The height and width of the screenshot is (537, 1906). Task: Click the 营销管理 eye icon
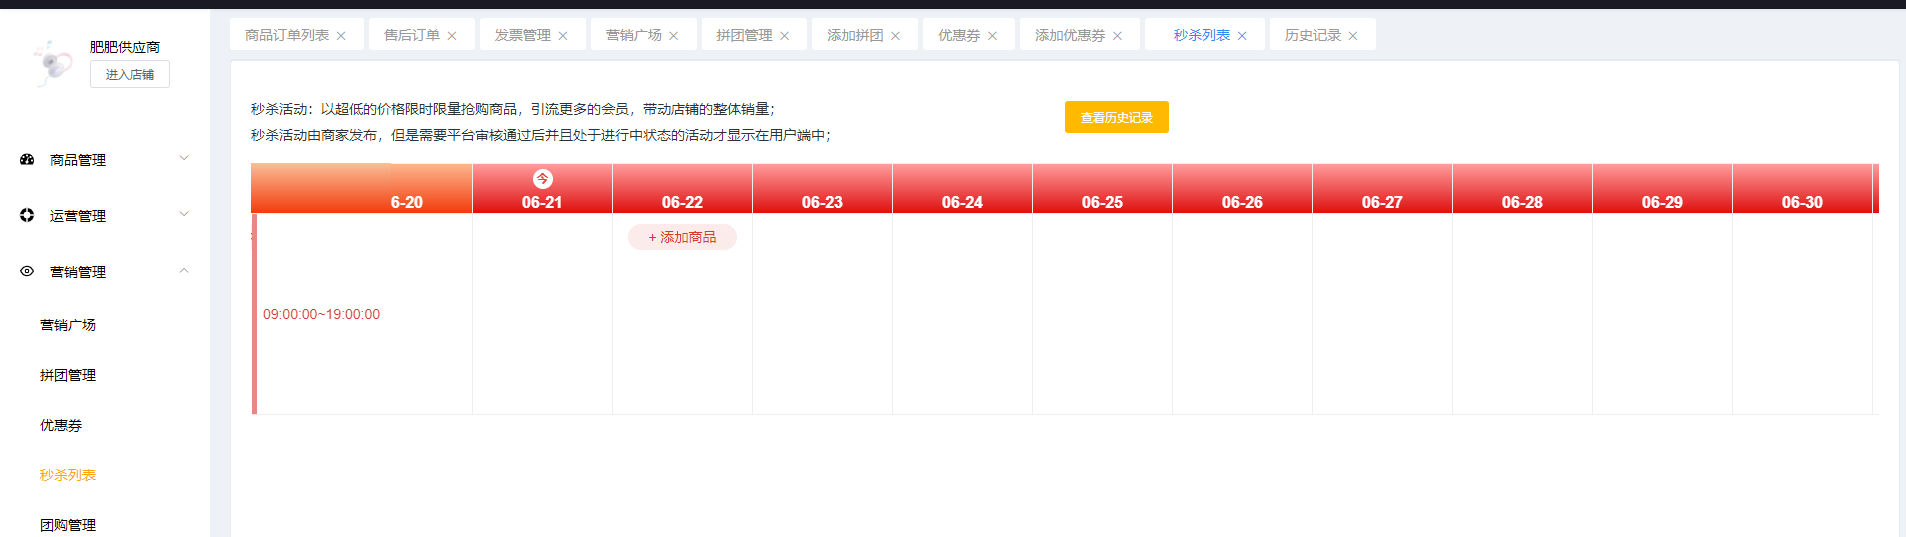tap(27, 272)
